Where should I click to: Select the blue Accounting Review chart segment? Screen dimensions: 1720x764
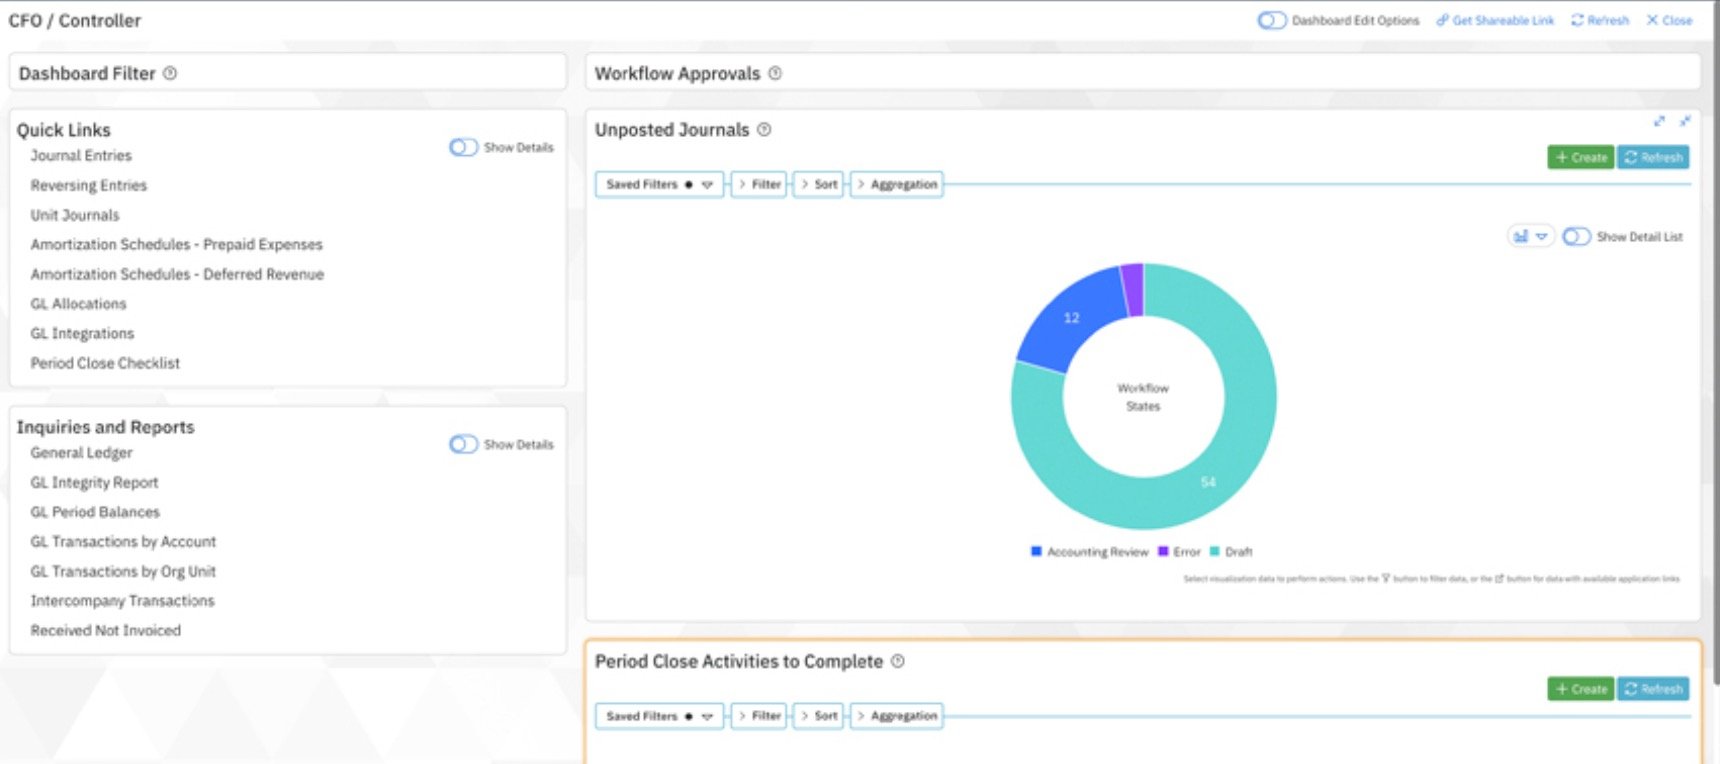pos(1070,318)
